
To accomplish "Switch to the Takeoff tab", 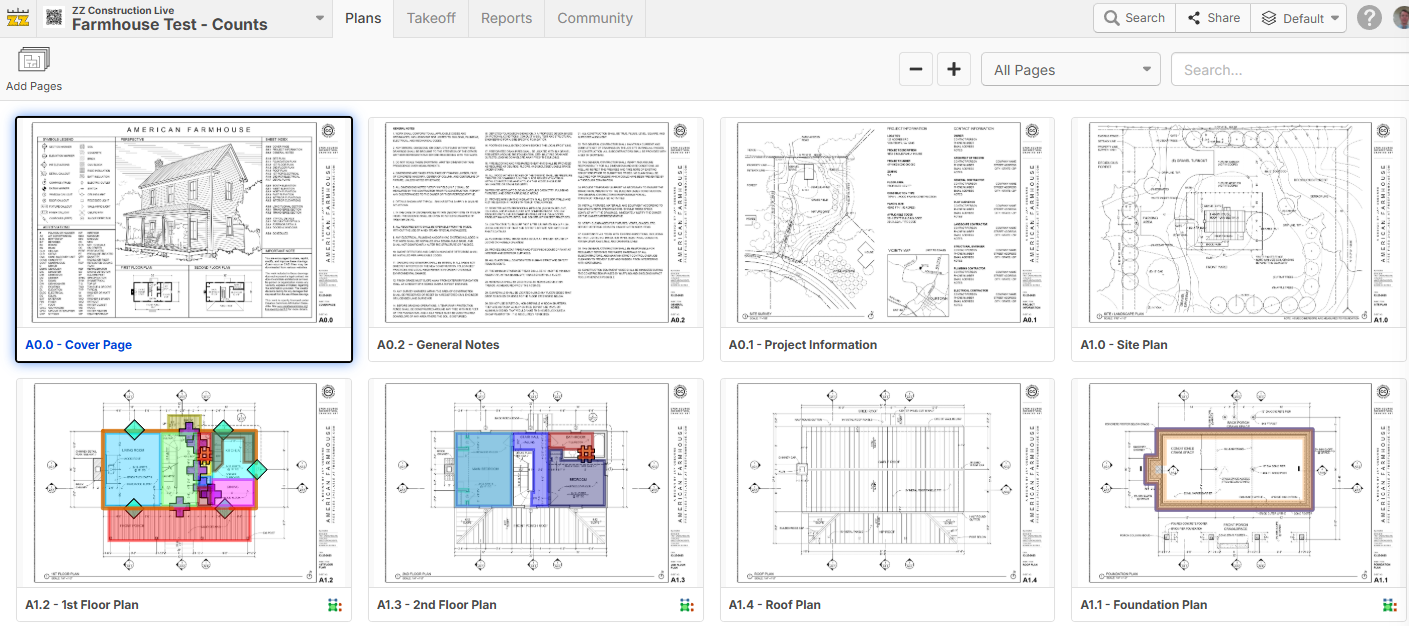I will pyautogui.click(x=431, y=18).
